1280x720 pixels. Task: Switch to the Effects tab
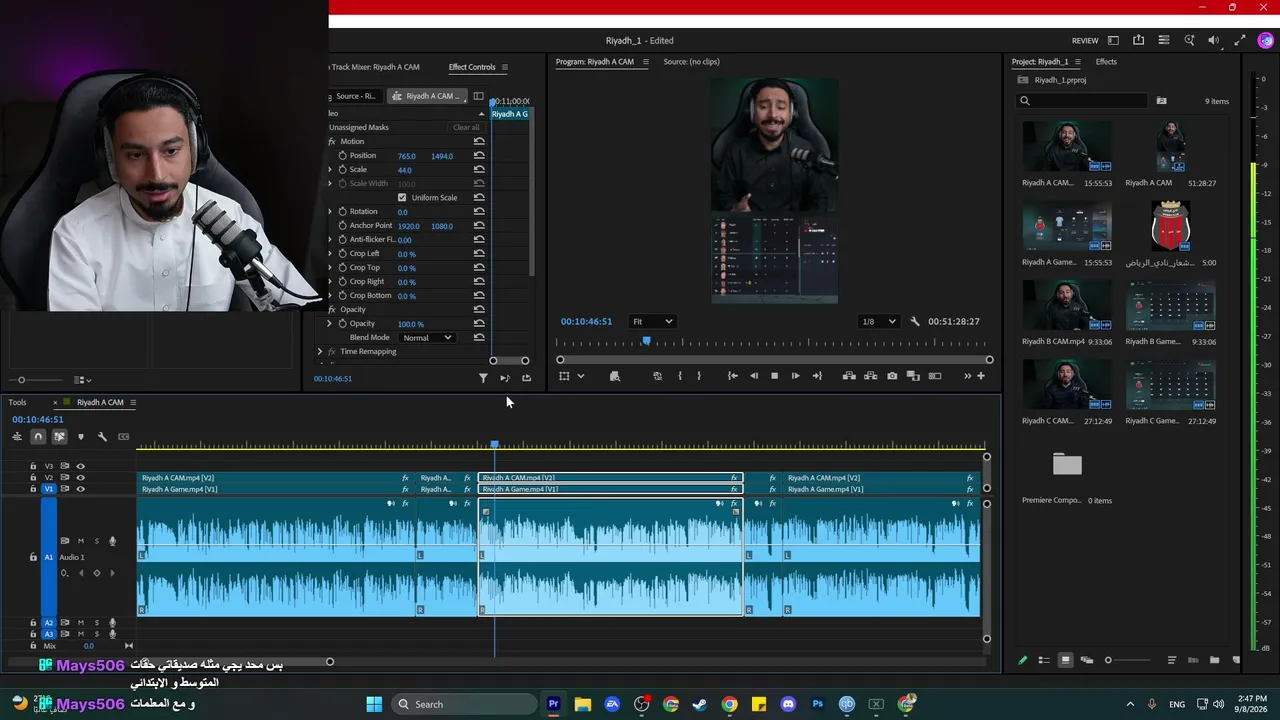(x=1105, y=62)
